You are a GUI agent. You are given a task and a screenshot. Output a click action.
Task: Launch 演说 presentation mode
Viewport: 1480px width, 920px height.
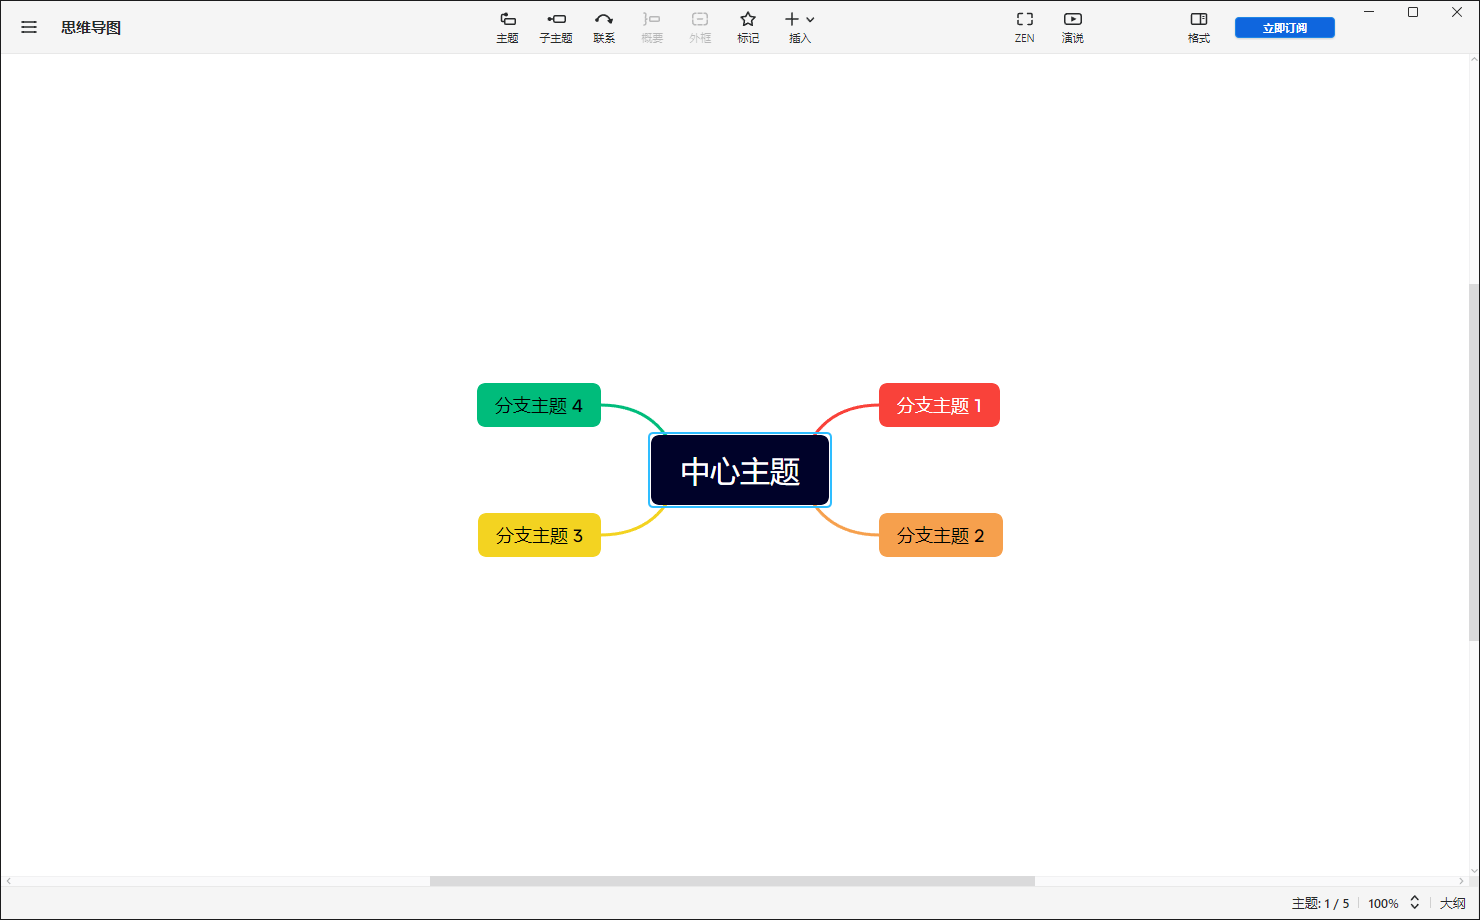[1072, 25]
